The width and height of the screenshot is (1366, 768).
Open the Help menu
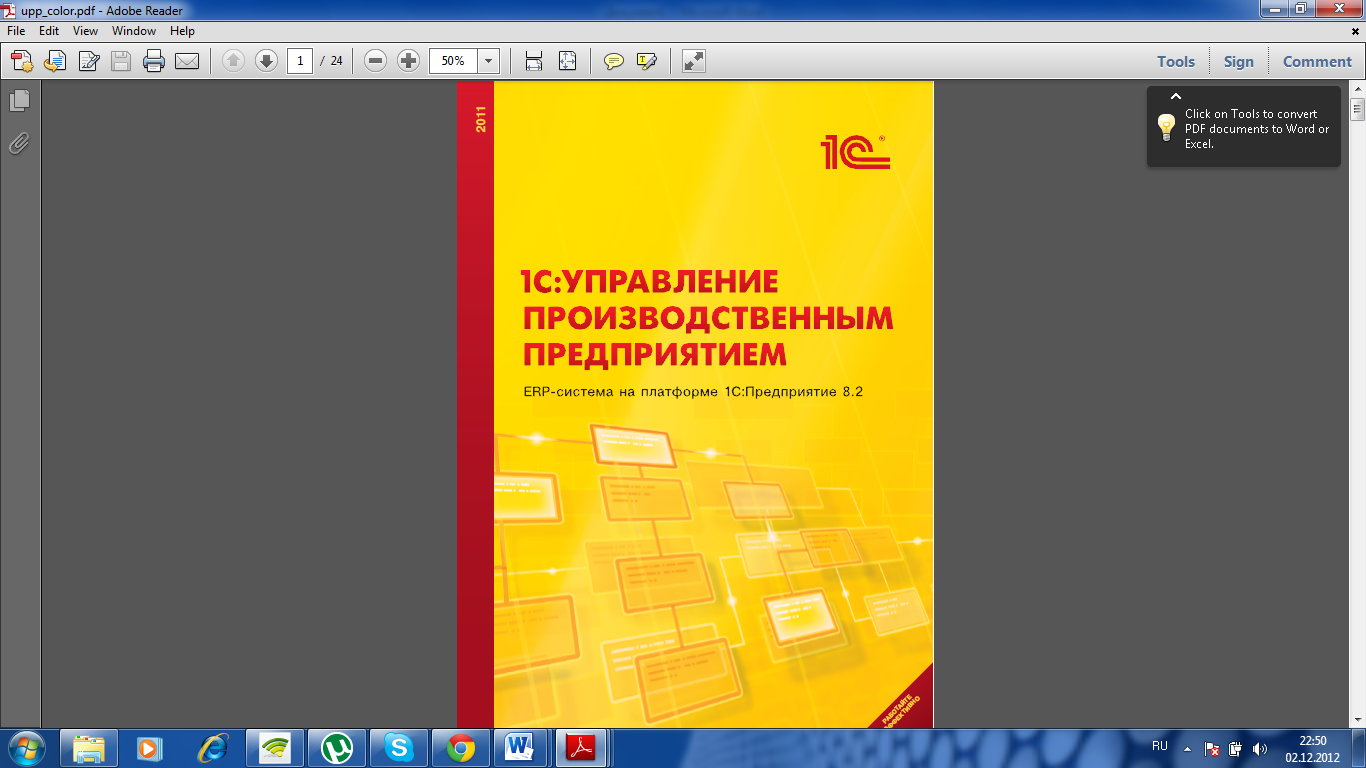click(182, 31)
